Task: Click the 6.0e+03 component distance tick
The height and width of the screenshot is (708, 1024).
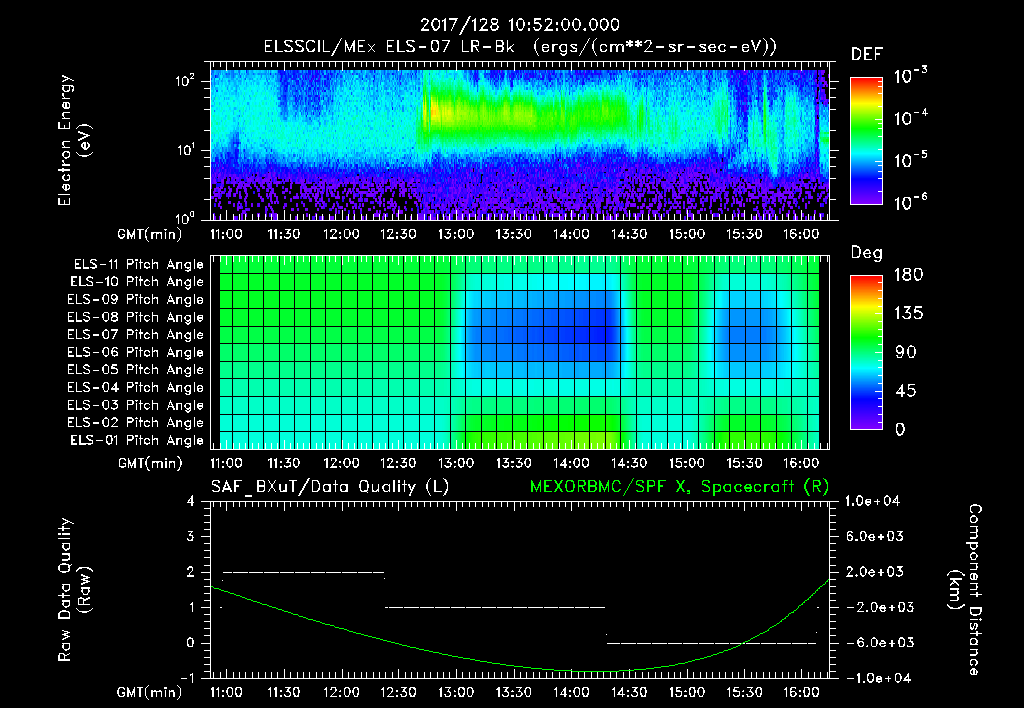Action: click(x=875, y=537)
